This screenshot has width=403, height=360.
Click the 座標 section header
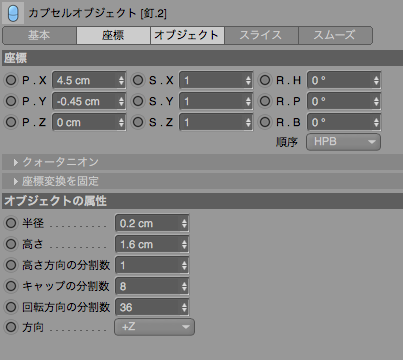(x=202, y=58)
